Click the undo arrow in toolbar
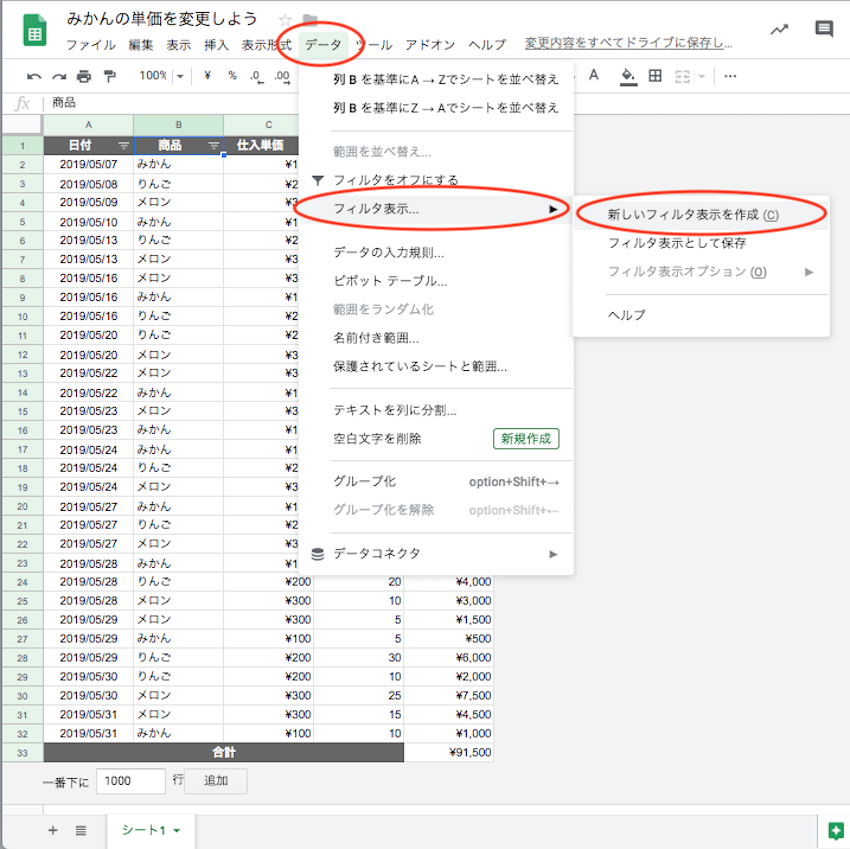Viewport: 850px width, 849px height. coord(34,76)
